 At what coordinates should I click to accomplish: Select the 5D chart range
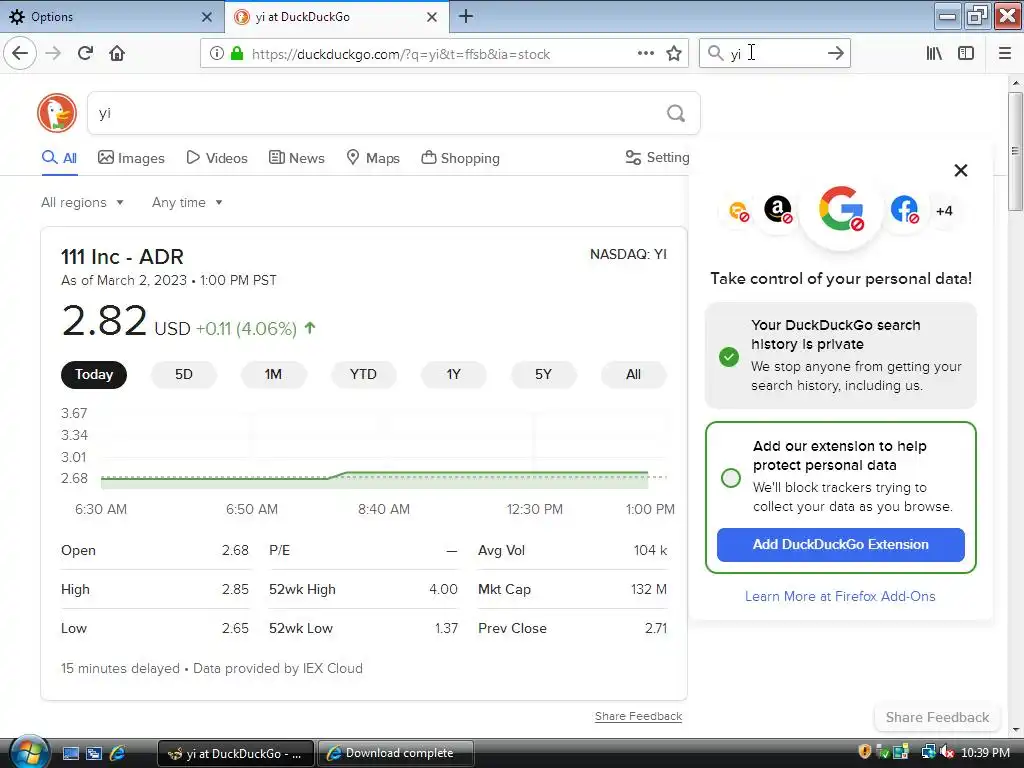[184, 374]
